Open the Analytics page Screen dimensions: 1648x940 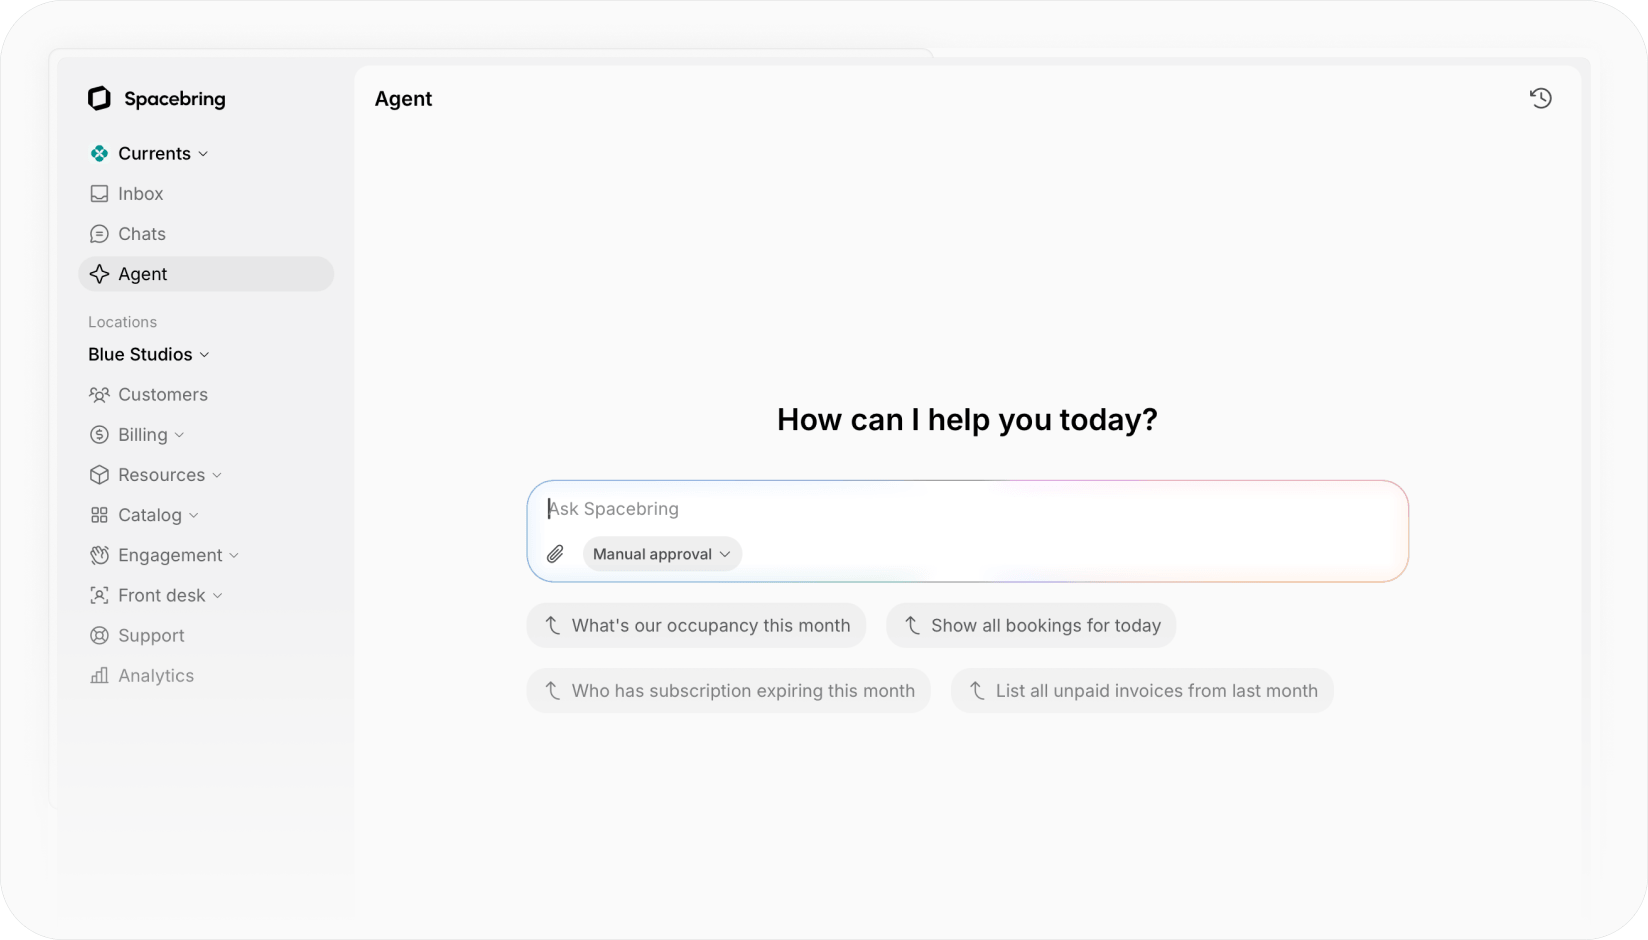pyautogui.click(x=206, y=676)
